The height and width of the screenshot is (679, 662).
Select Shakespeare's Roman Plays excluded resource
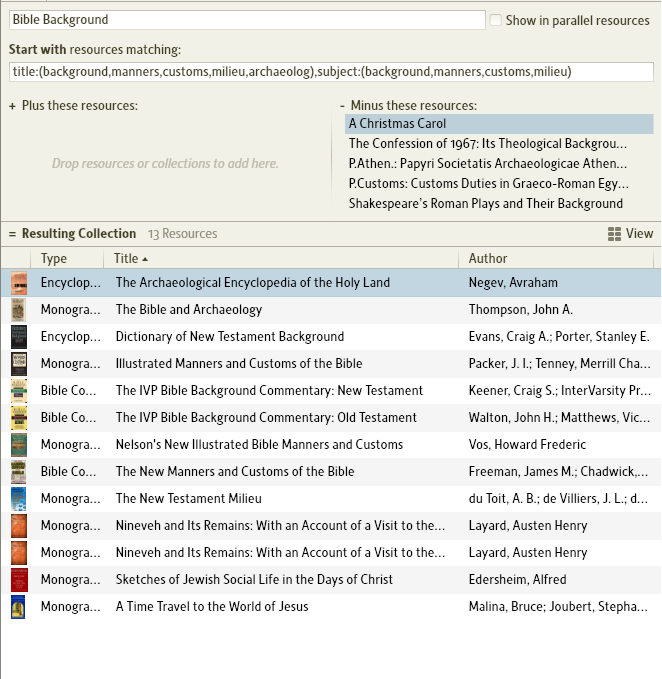pos(486,204)
